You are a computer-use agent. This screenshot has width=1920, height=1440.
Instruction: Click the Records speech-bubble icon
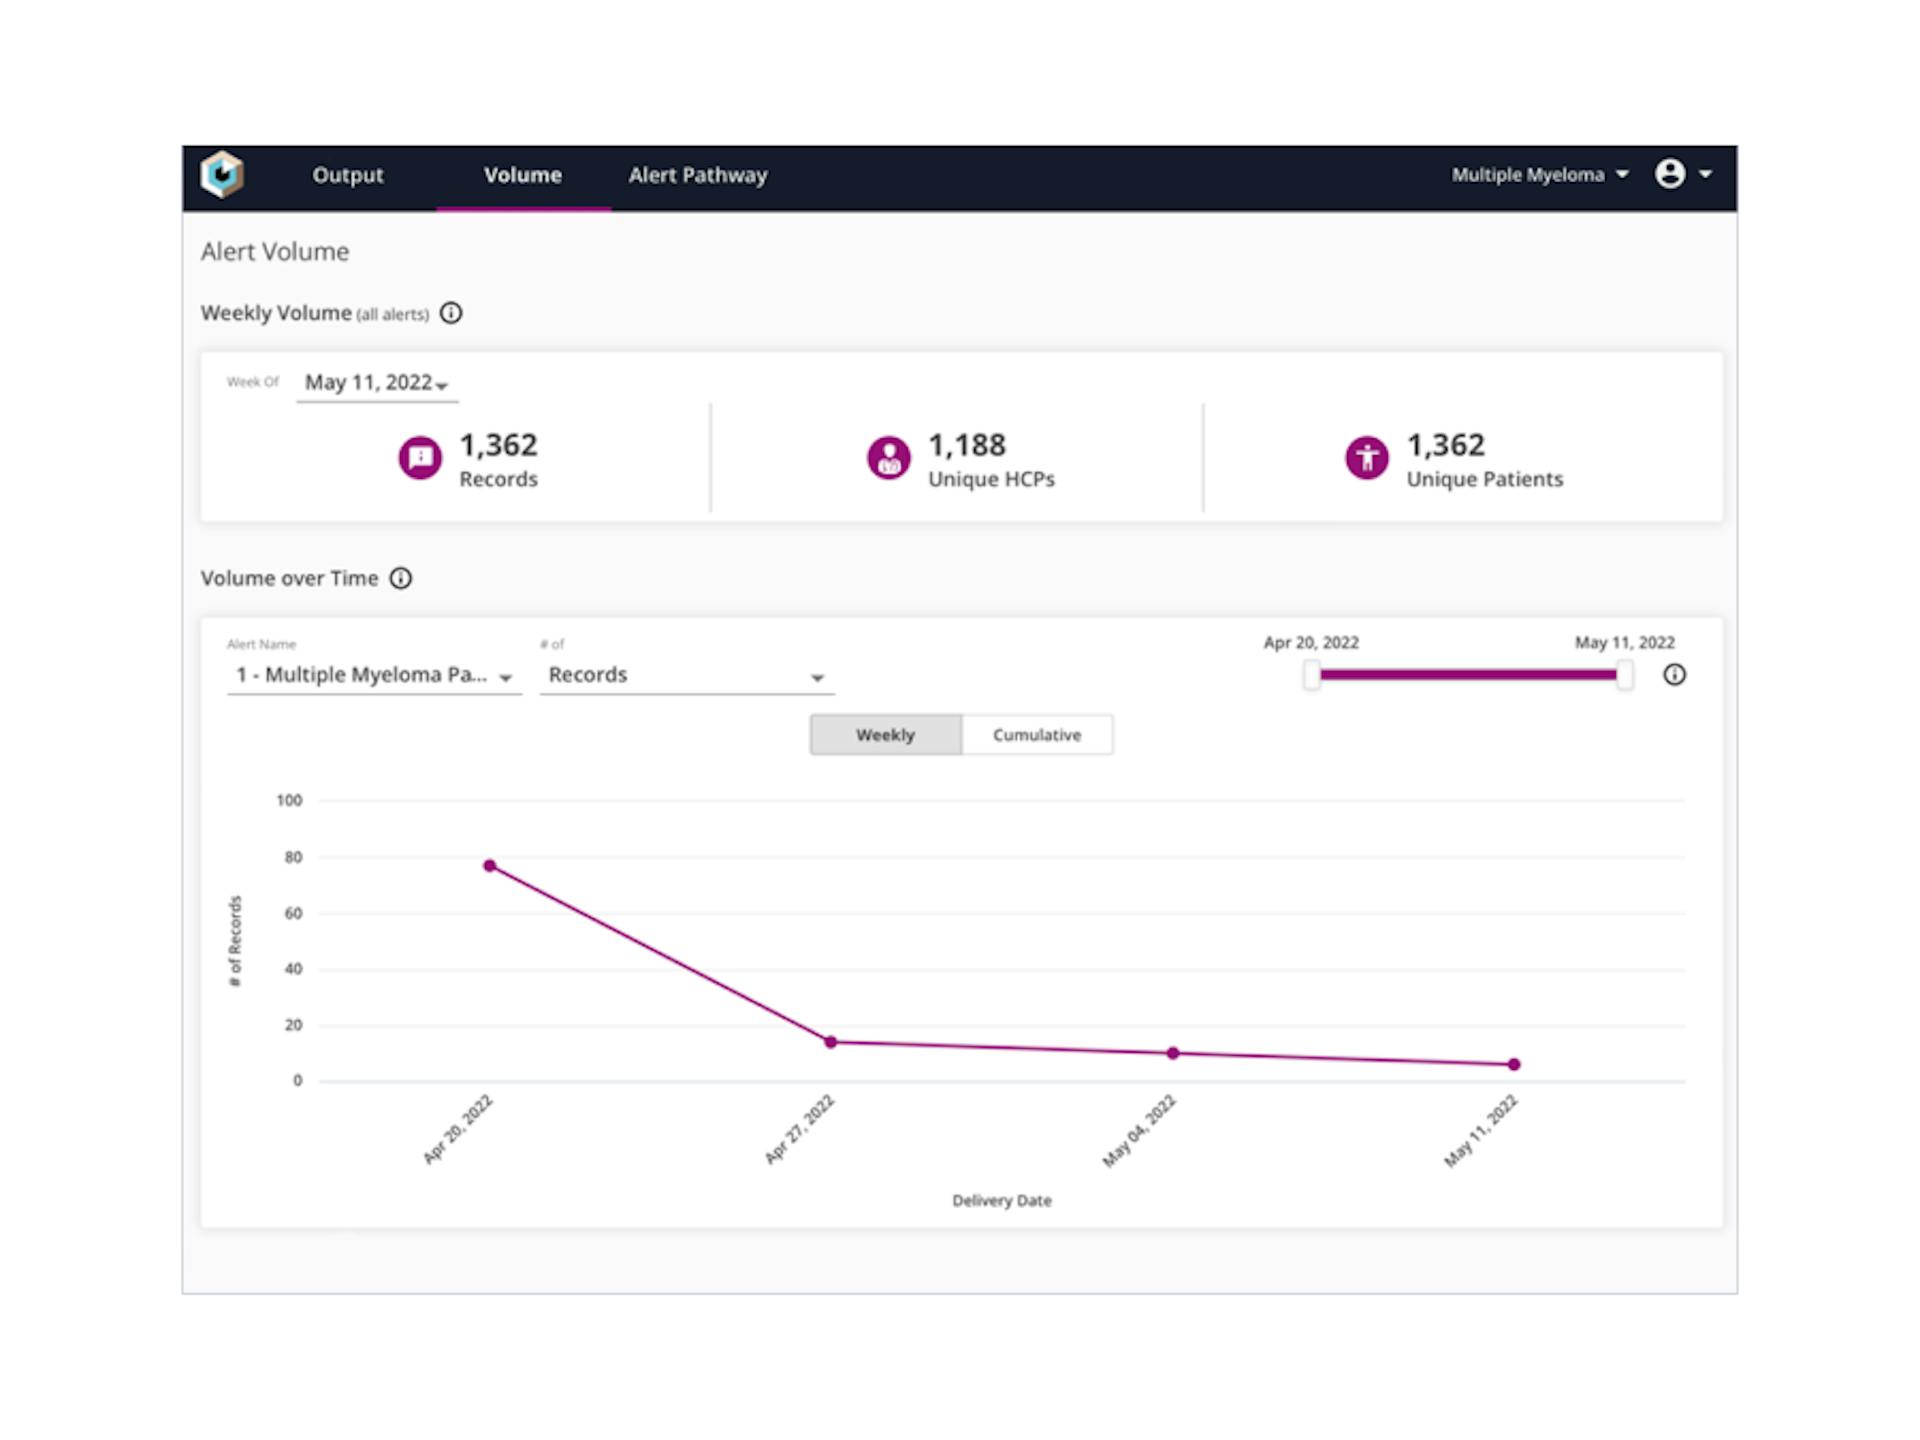coord(420,459)
